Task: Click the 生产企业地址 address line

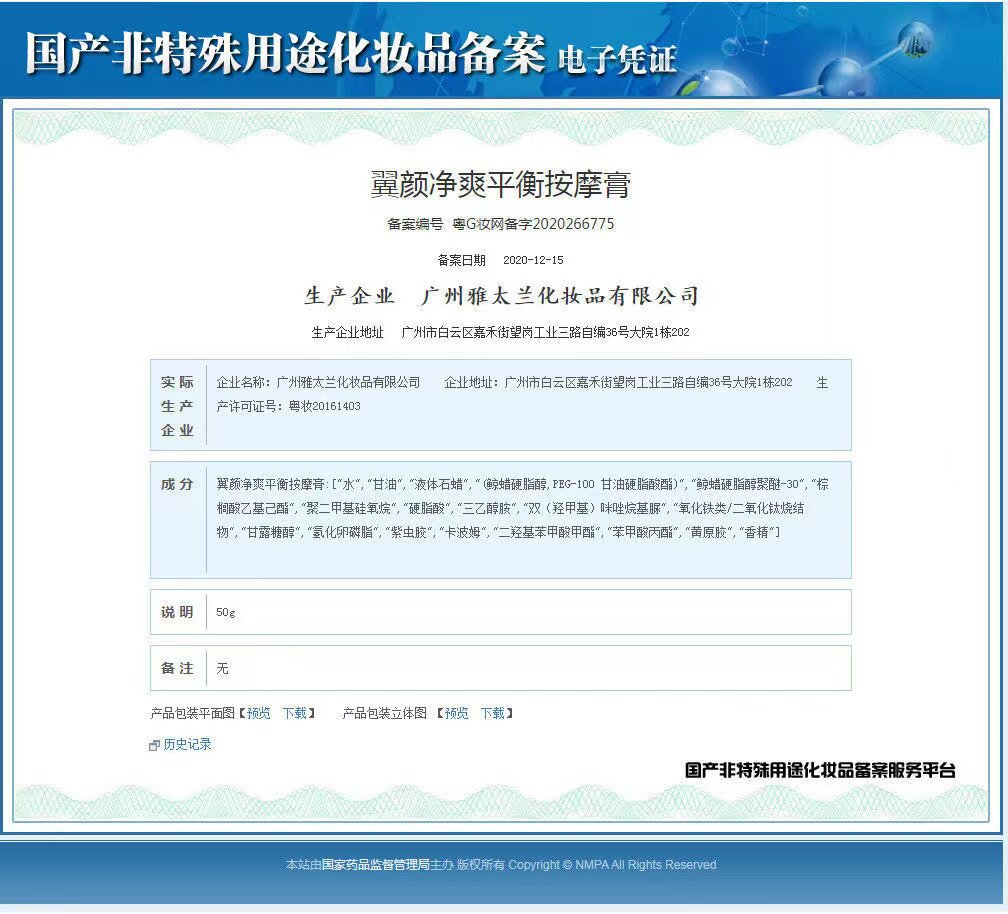Action: click(500, 332)
